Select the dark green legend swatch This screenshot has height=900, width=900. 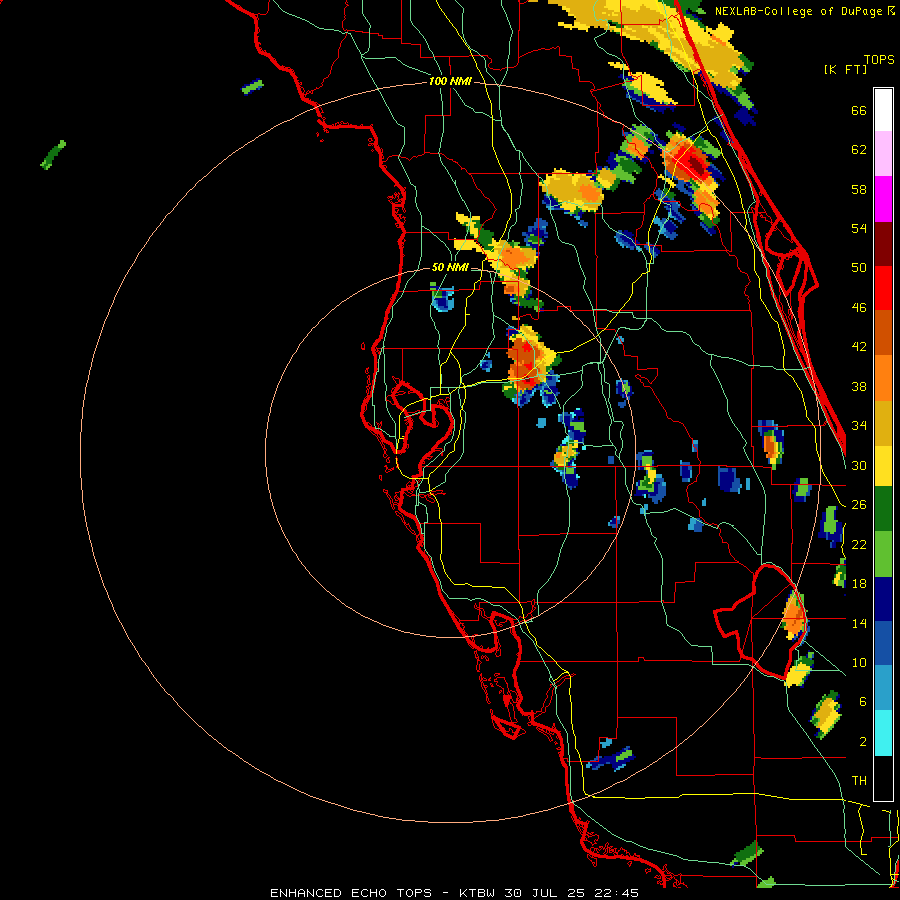[883, 509]
